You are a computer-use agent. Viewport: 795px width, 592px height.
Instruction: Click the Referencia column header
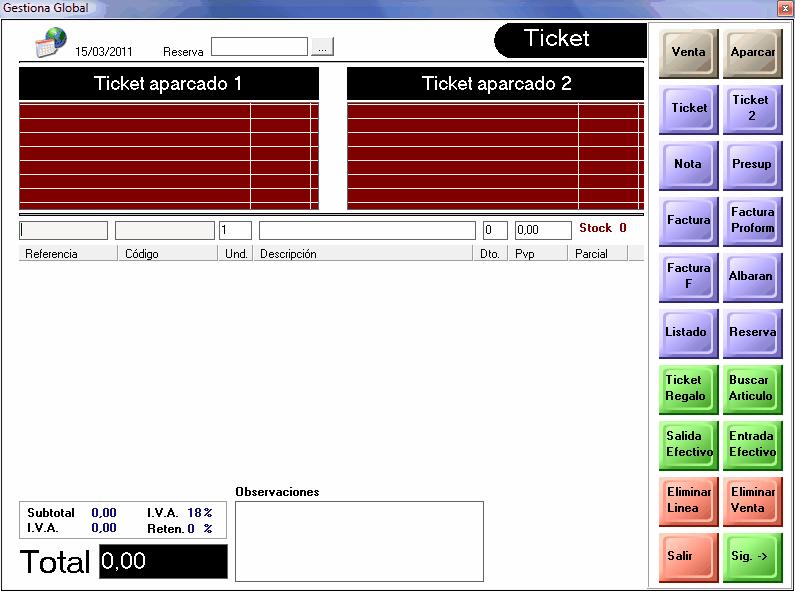(68, 253)
